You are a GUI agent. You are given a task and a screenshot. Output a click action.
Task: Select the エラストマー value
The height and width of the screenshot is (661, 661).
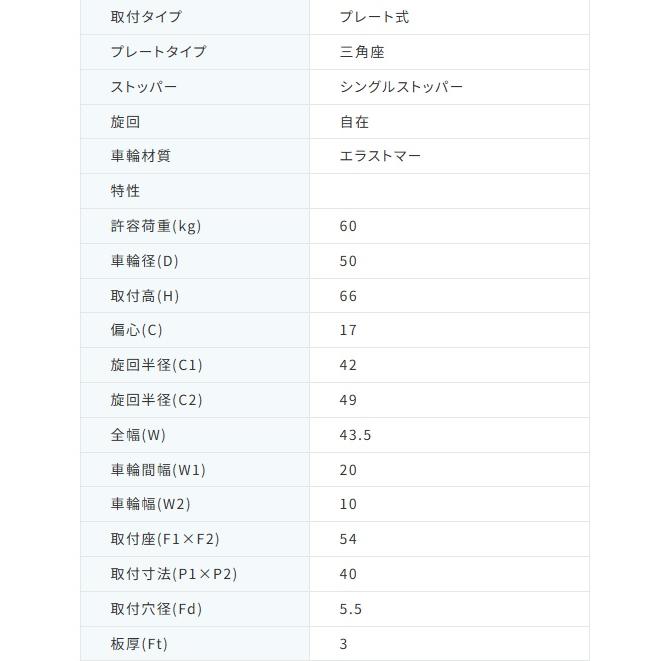[x=380, y=156]
